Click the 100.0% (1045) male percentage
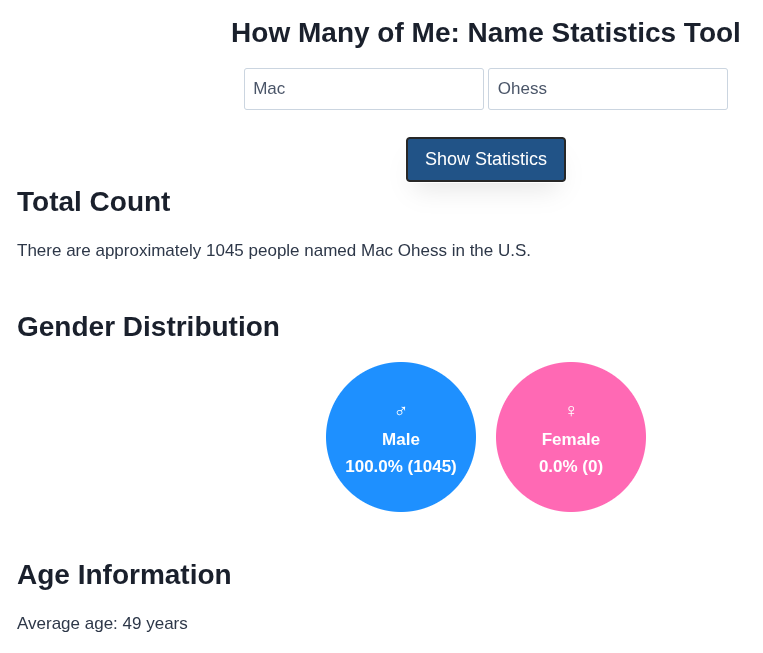 point(401,467)
